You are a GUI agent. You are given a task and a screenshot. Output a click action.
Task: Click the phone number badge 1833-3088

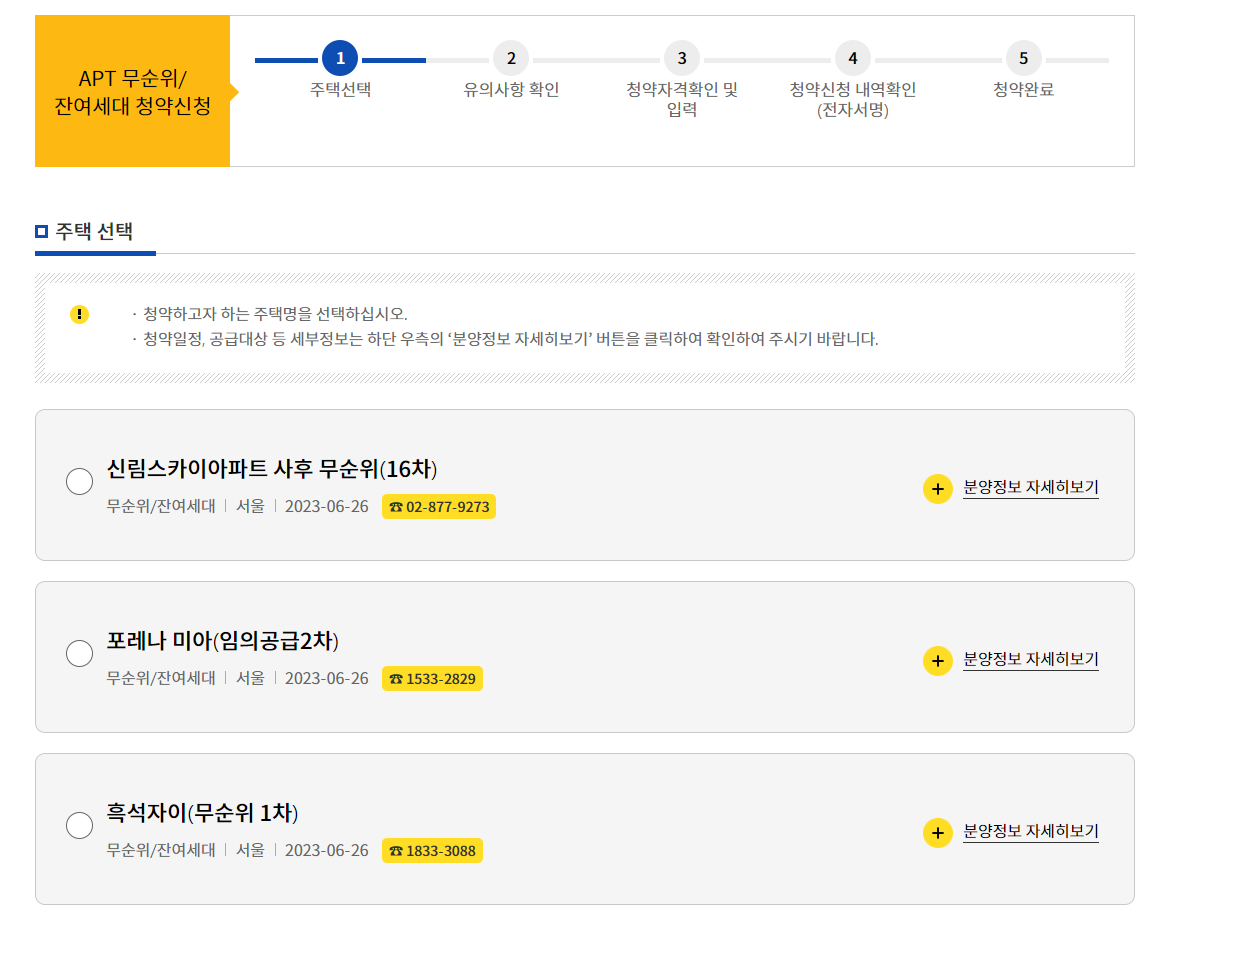432,851
